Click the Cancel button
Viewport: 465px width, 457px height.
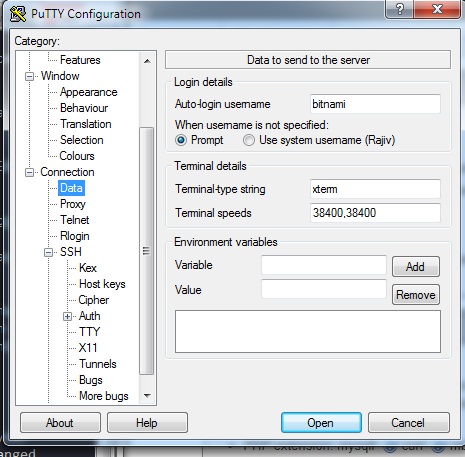click(x=409, y=423)
